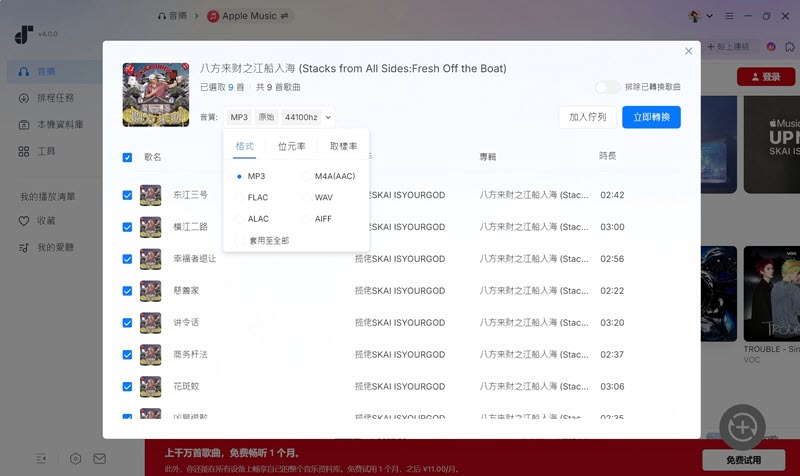Uncheck the 讲令话 song checkbox

click(x=127, y=323)
